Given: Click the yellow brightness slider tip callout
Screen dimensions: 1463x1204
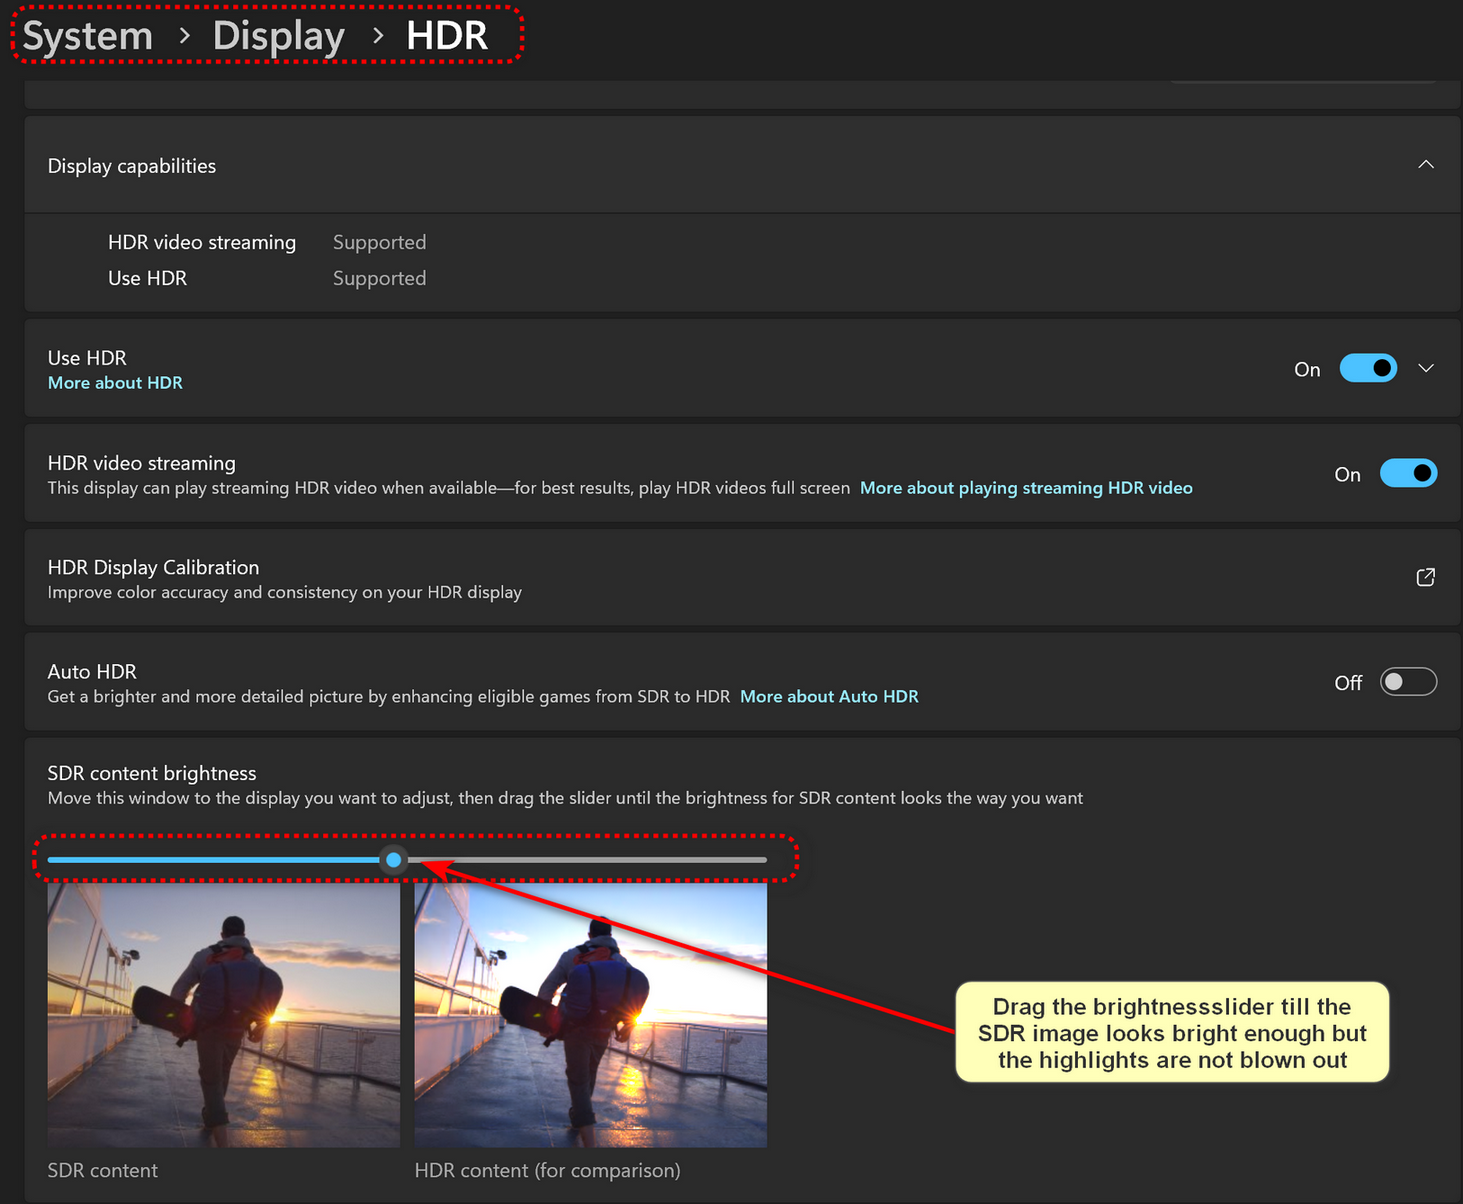Looking at the screenshot, I should click(x=1172, y=1033).
